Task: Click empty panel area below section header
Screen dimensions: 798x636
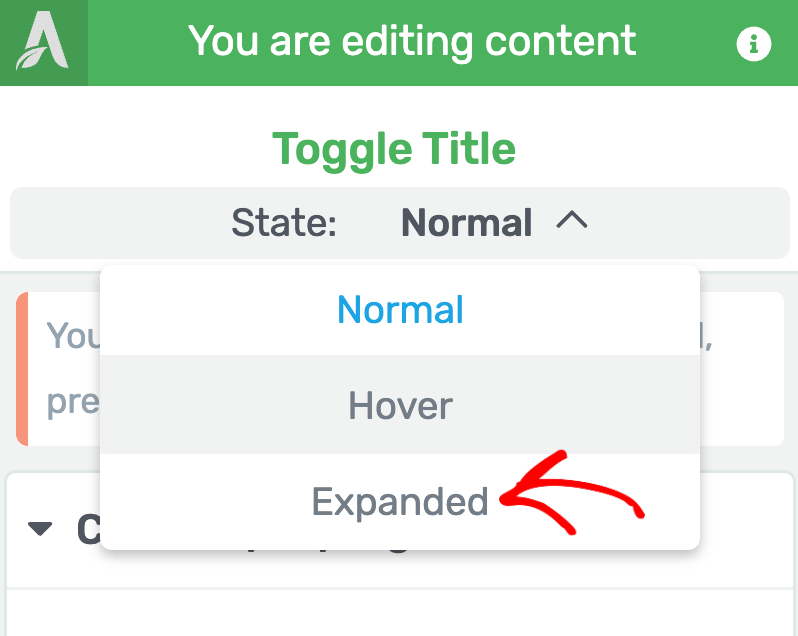Action: (400, 613)
